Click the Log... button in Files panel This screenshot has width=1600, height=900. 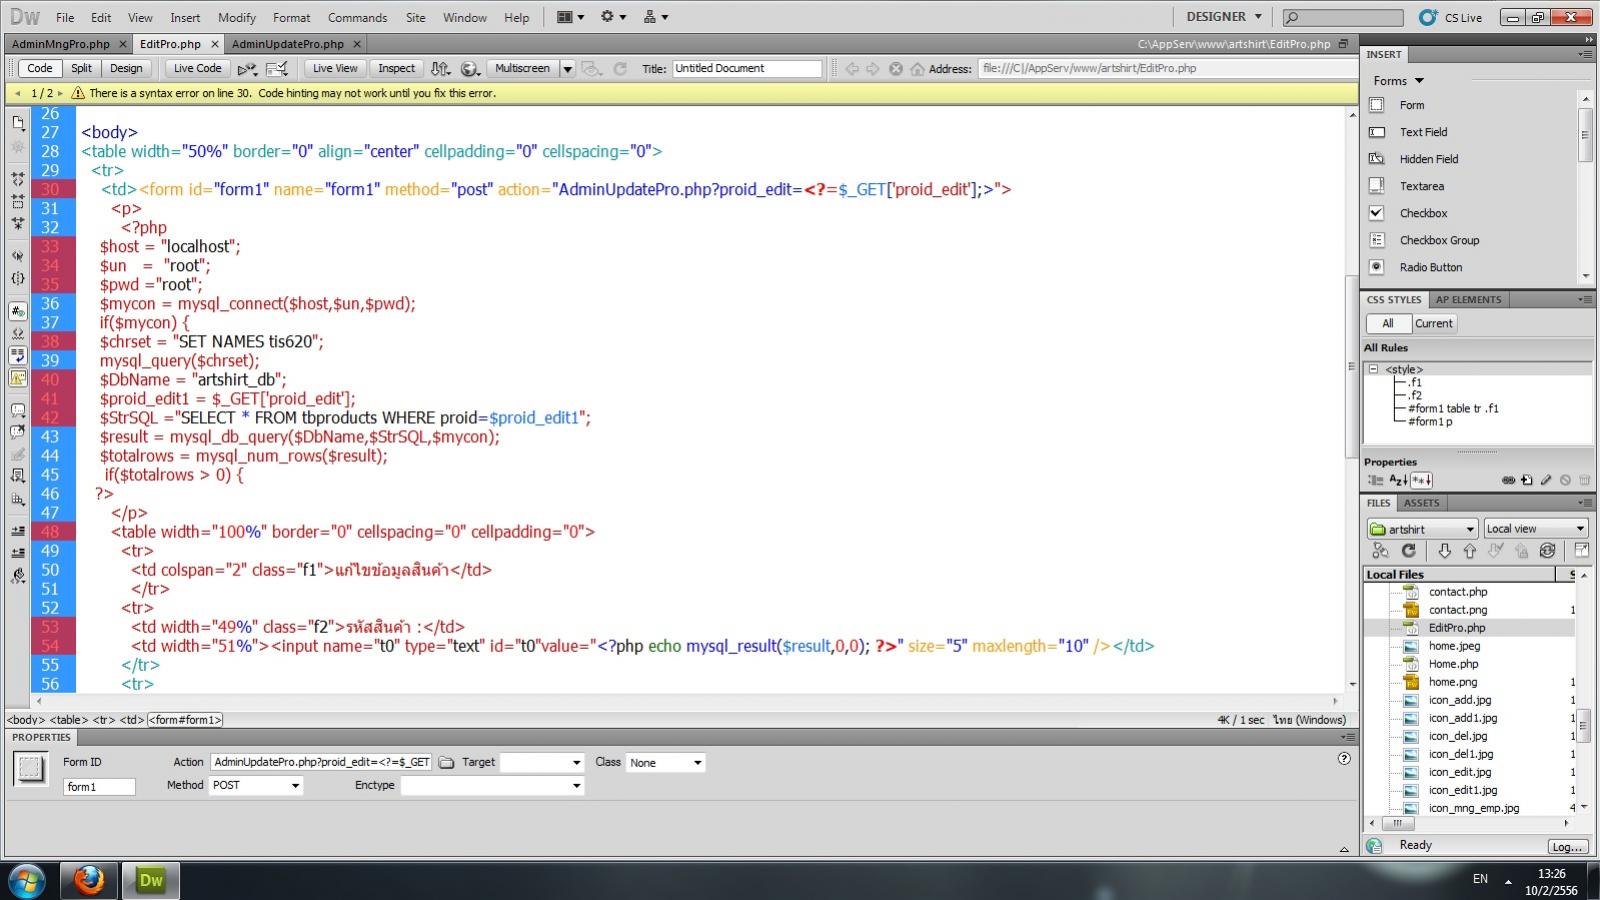[x=1566, y=847]
